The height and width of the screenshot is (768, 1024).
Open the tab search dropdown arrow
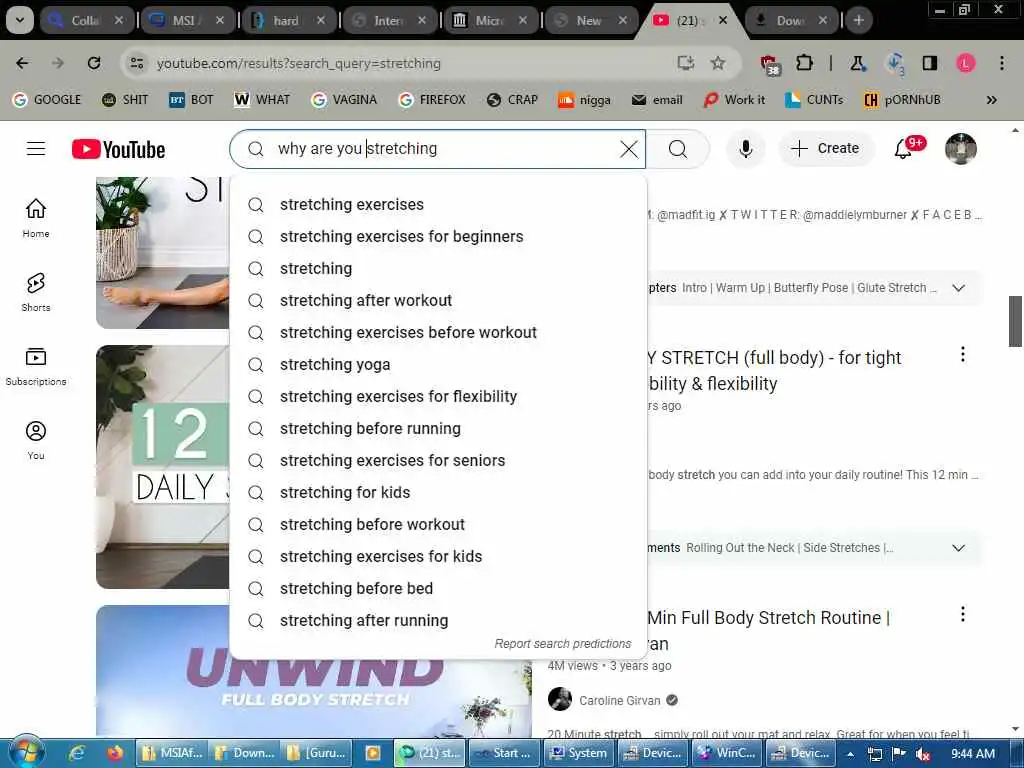(x=20, y=20)
